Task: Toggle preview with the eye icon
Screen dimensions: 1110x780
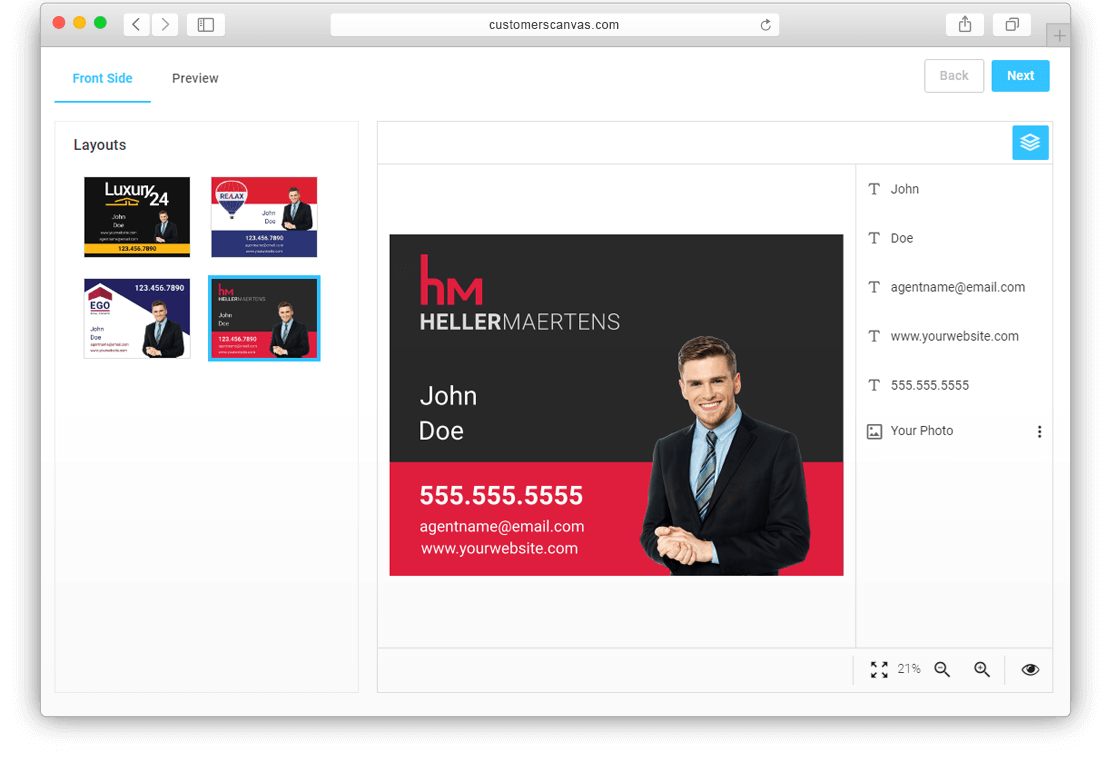Action: click(1030, 670)
